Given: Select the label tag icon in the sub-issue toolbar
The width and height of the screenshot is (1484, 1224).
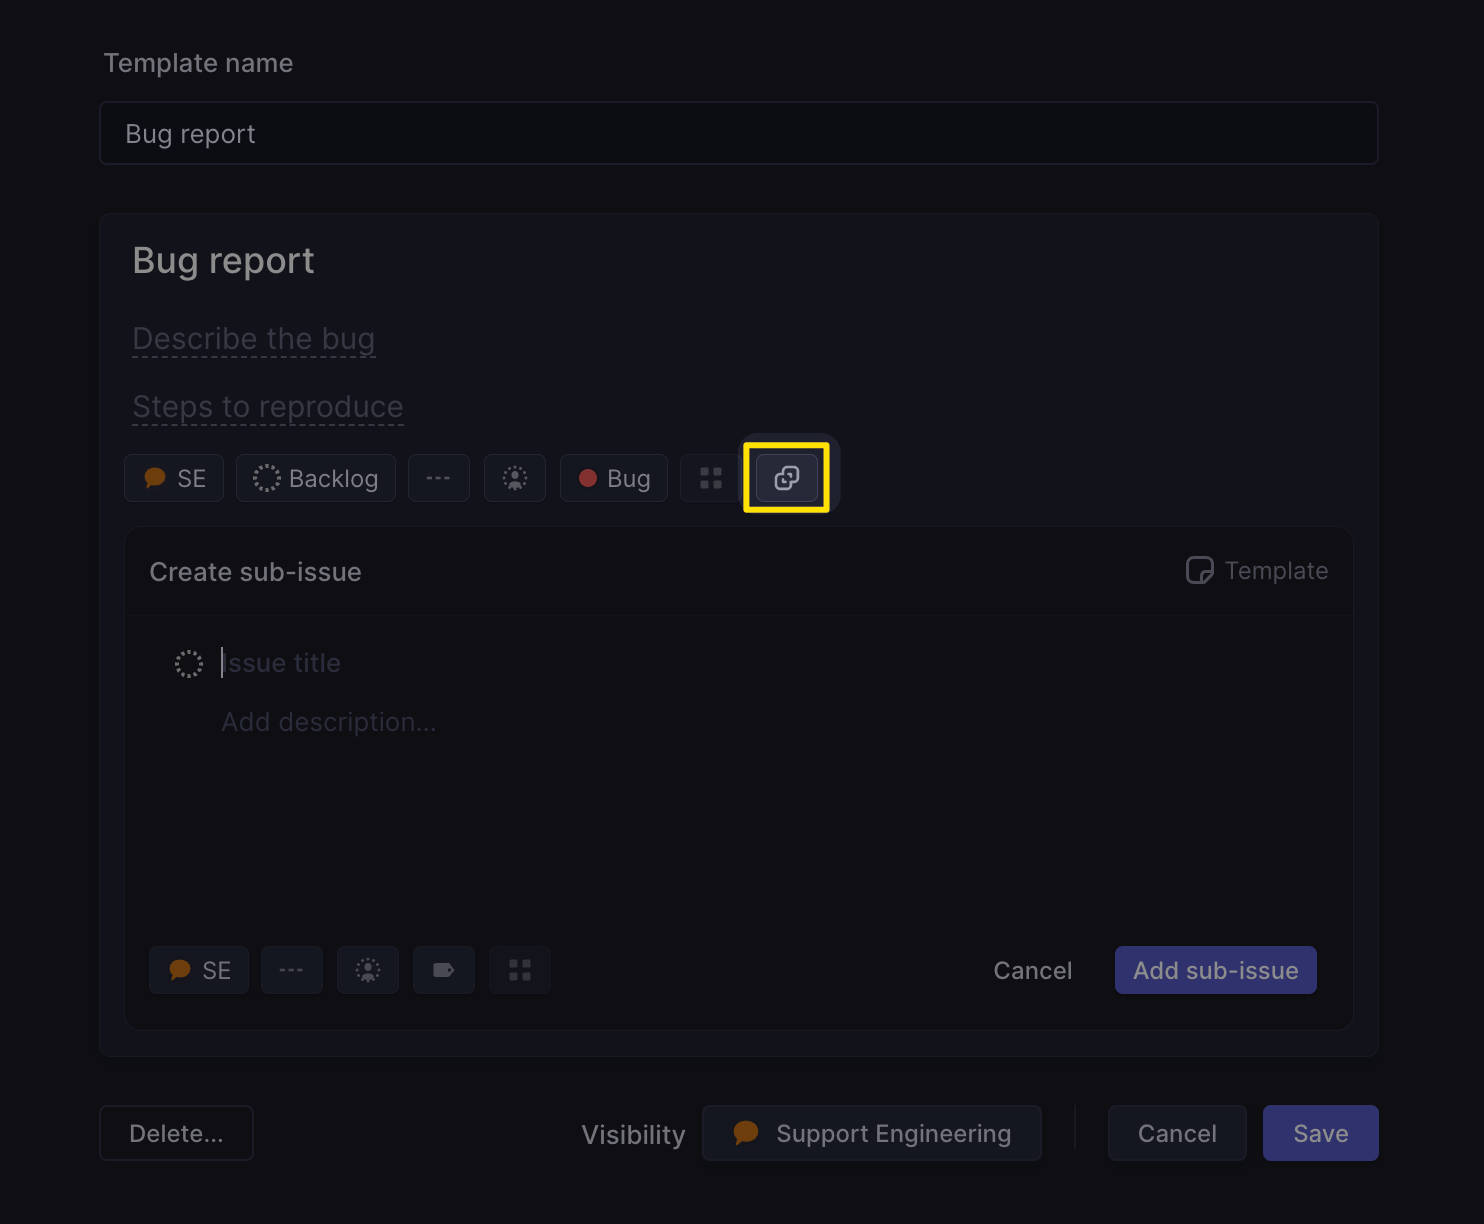Looking at the screenshot, I should point(443,970).
